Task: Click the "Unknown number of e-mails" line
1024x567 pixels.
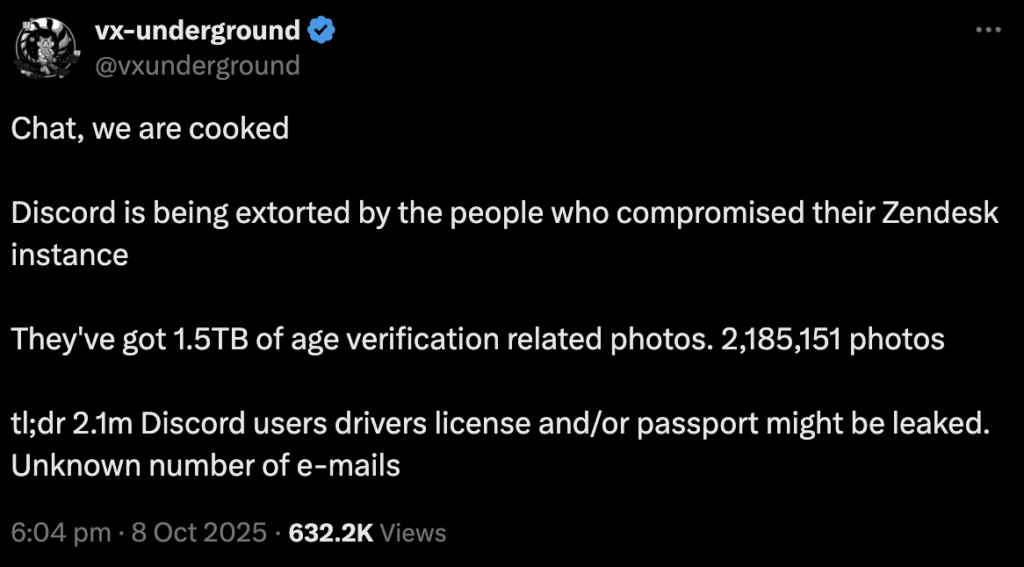Action: pyautogui.click(x=206, y=465)
